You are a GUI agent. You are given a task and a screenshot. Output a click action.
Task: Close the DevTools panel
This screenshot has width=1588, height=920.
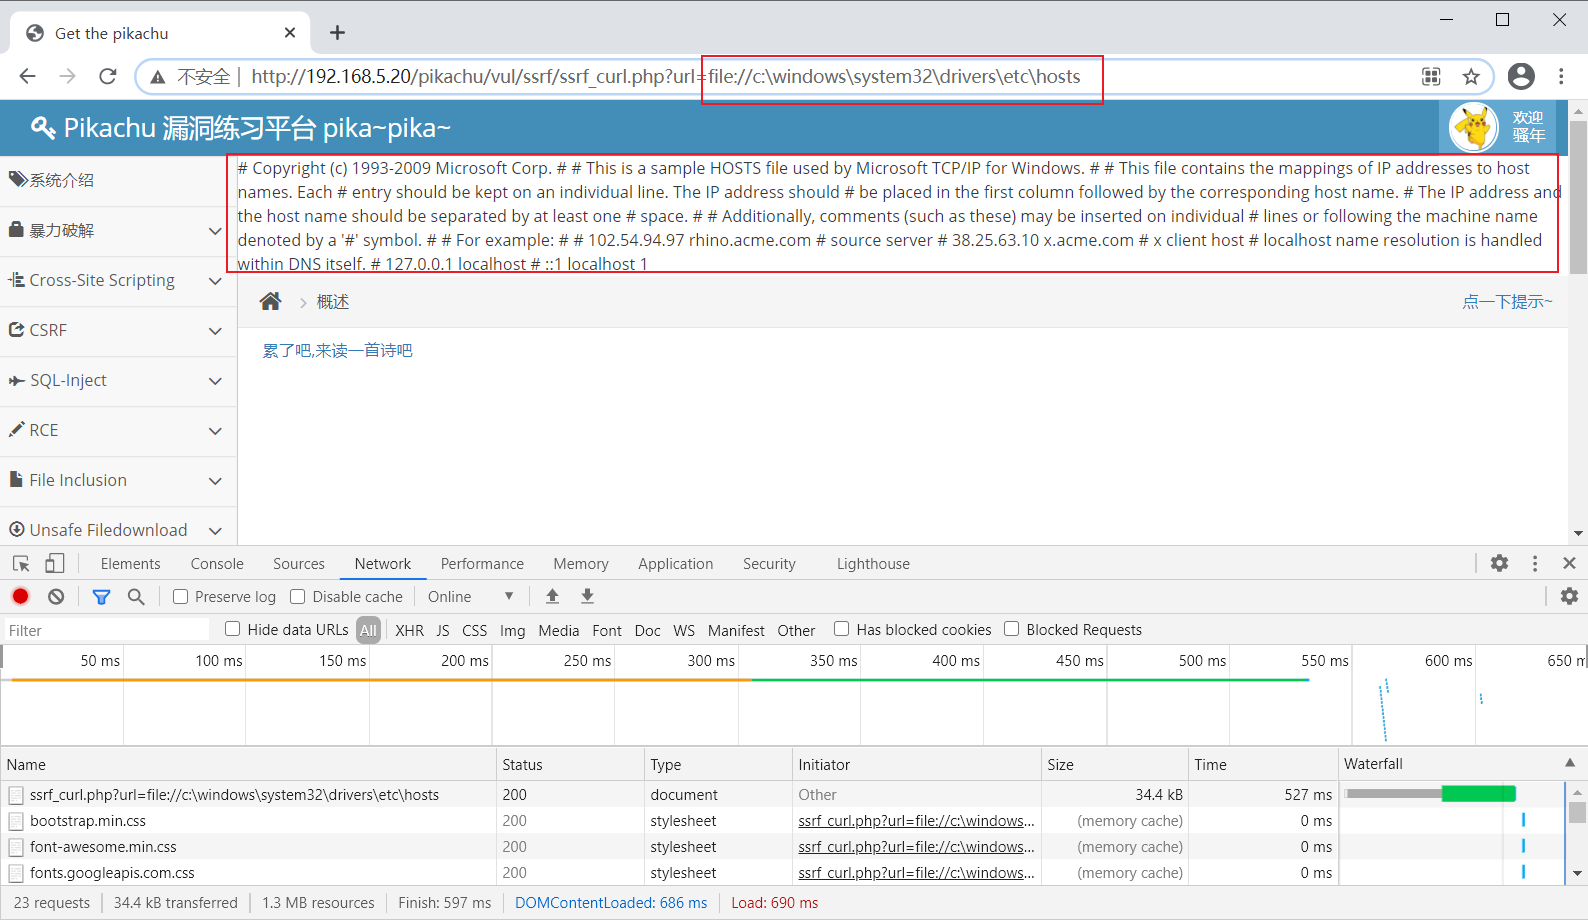point(1569,563)
